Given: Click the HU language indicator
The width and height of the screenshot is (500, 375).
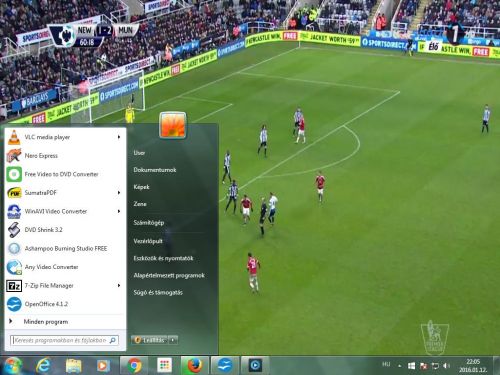Looking at the screenshot, I should point(386,364).
